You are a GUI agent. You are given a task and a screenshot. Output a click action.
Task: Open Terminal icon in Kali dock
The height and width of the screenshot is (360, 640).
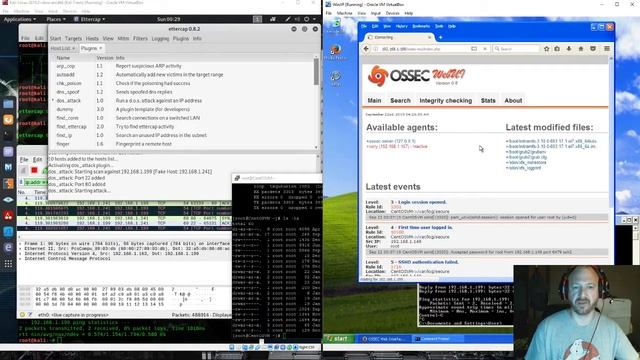point(8,136)
